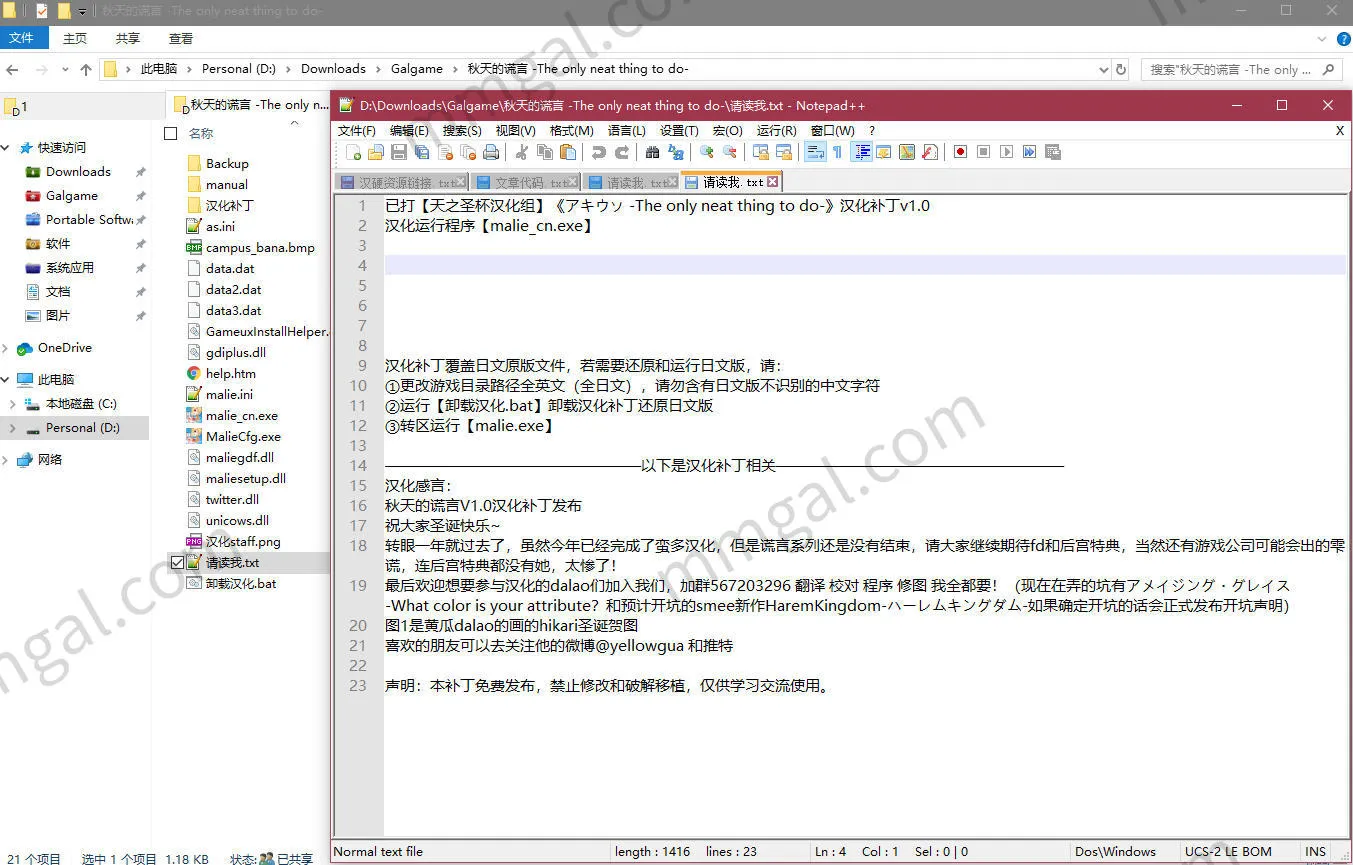Click the New file icon in Notepad++ toolbar

(x=353, y=152)
